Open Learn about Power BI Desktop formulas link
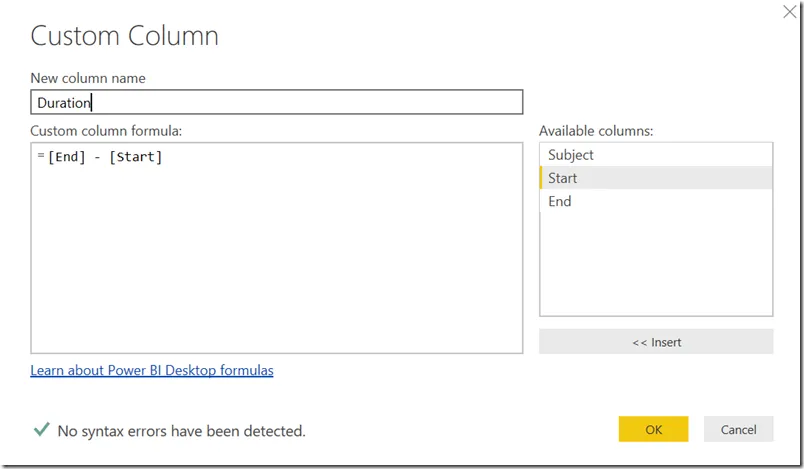The width and height of the screenshot is (804, 469). point(152,370)
